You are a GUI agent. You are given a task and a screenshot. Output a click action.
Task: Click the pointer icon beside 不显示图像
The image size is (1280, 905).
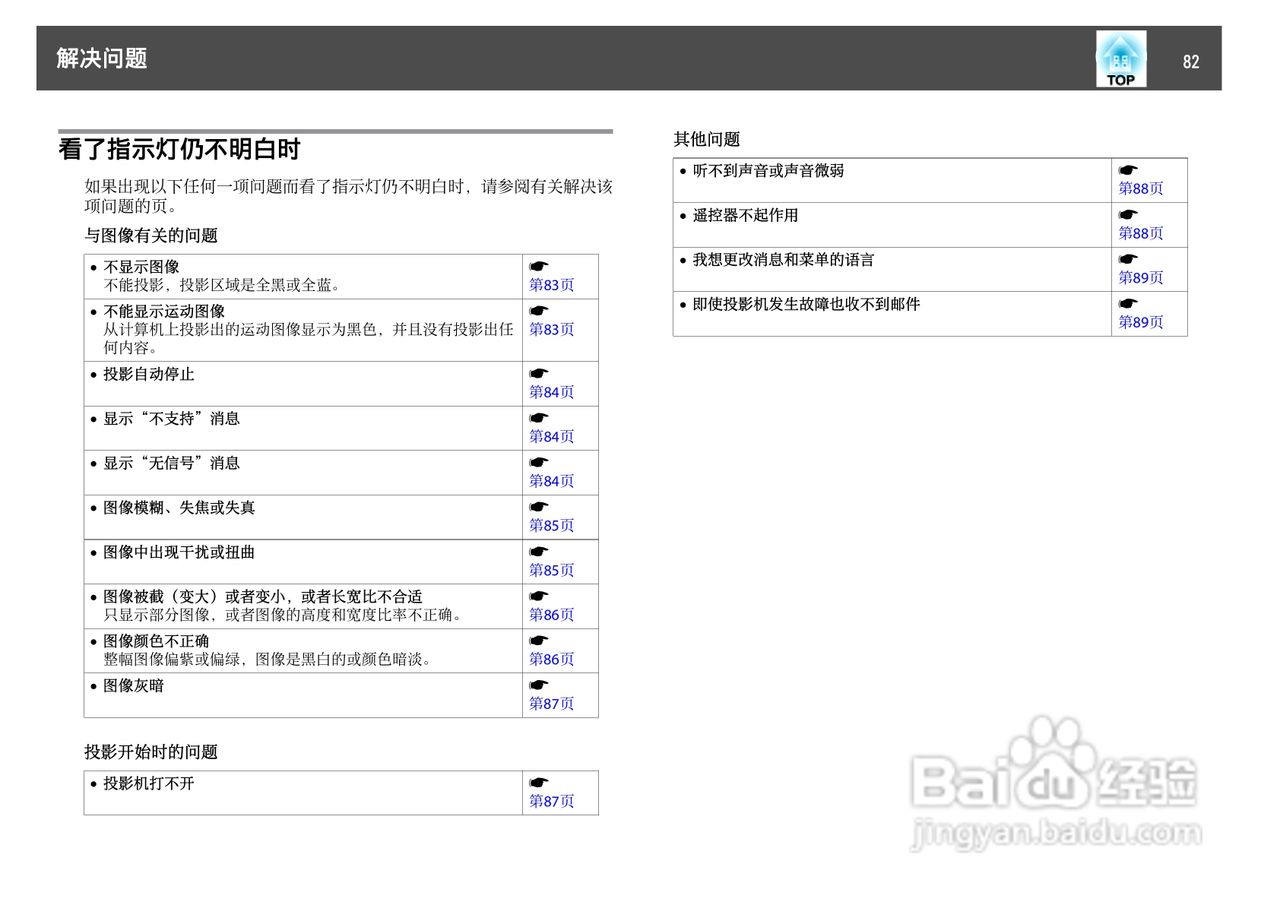[538, 265]
